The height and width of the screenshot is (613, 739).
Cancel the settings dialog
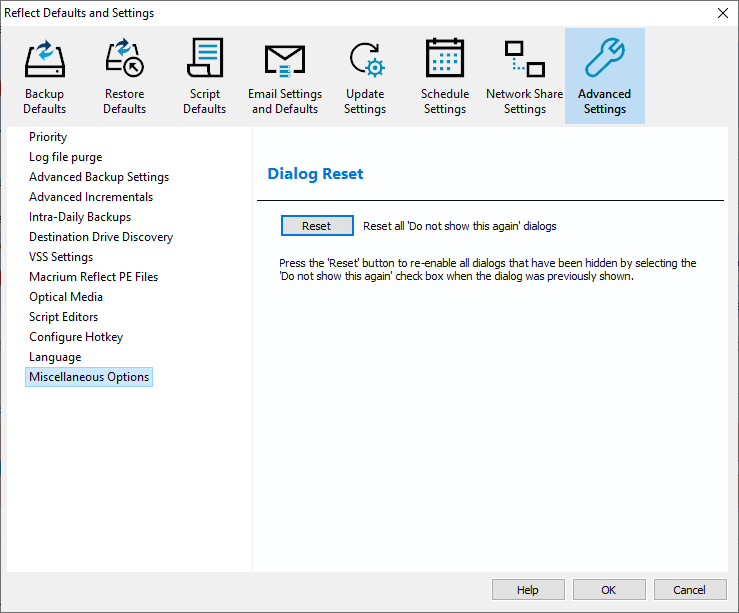click(689, 590)
